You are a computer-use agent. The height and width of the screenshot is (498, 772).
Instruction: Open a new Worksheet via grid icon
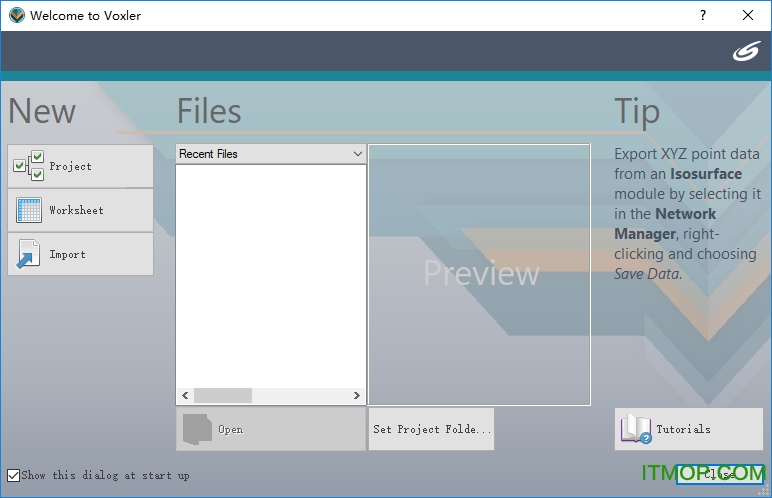[29, 210]
